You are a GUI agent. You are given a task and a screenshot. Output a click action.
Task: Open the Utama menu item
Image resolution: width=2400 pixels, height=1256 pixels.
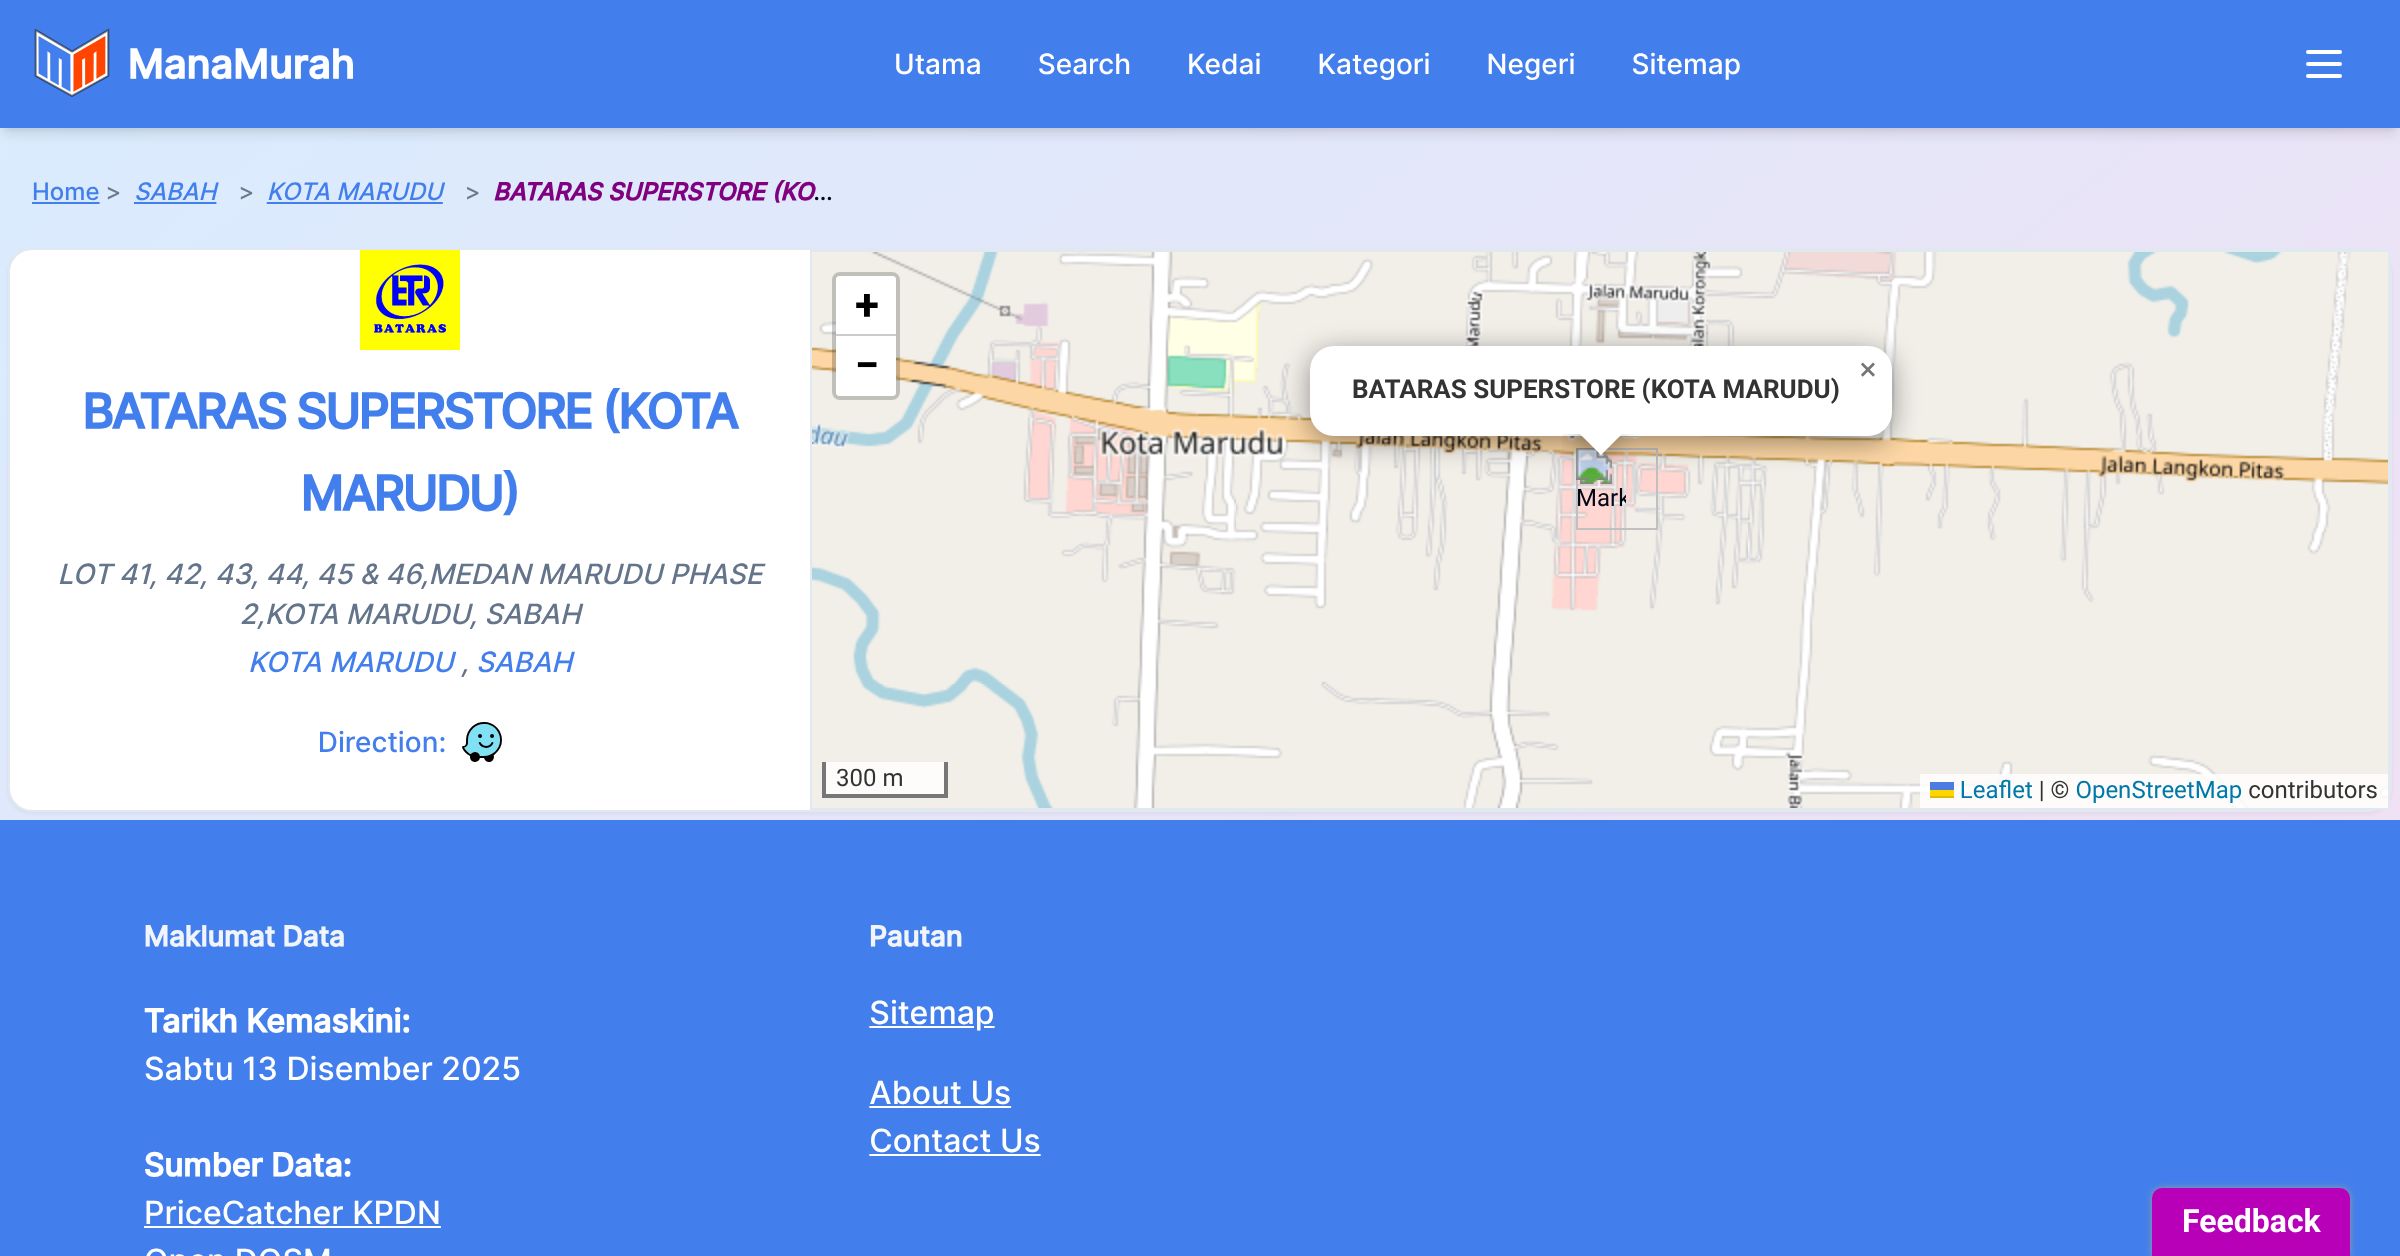tap(937, 64)
